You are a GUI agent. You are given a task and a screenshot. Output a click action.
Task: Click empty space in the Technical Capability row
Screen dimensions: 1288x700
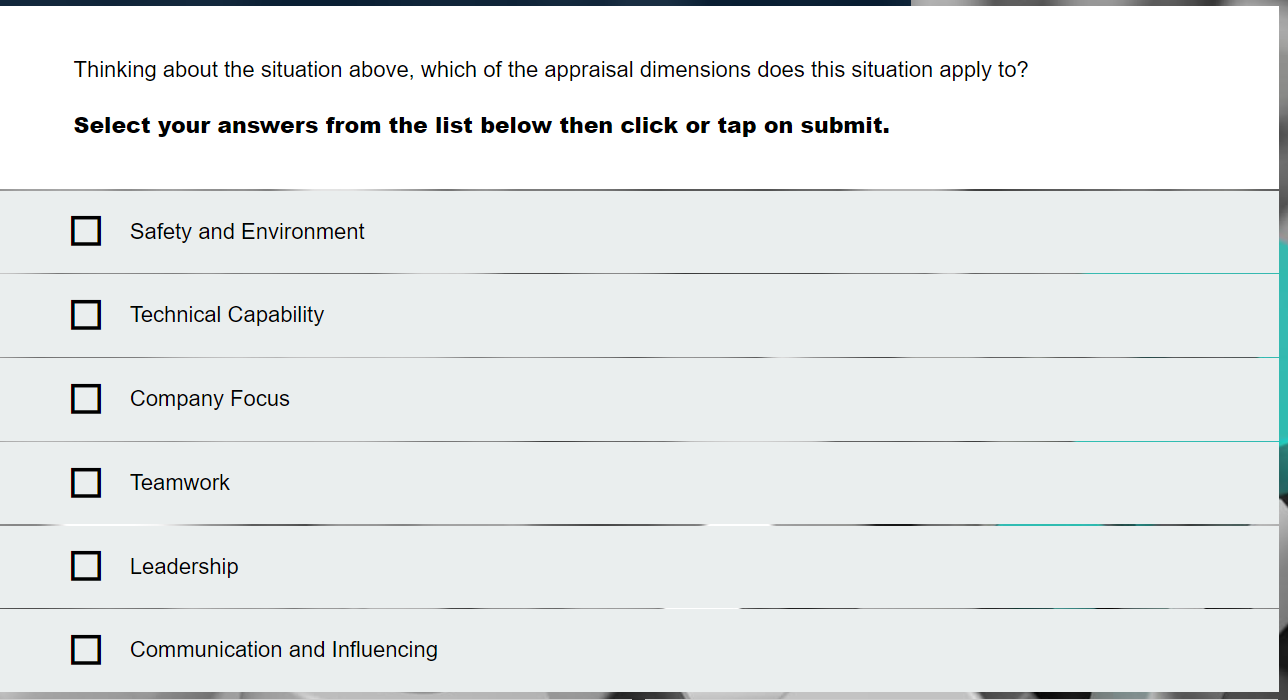pos(750,315)
